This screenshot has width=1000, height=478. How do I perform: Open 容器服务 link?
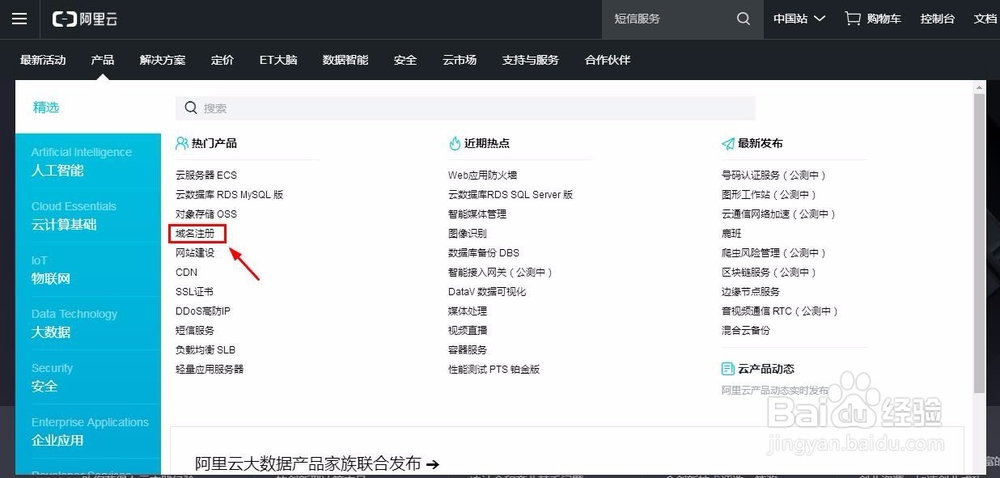point(467,350)
